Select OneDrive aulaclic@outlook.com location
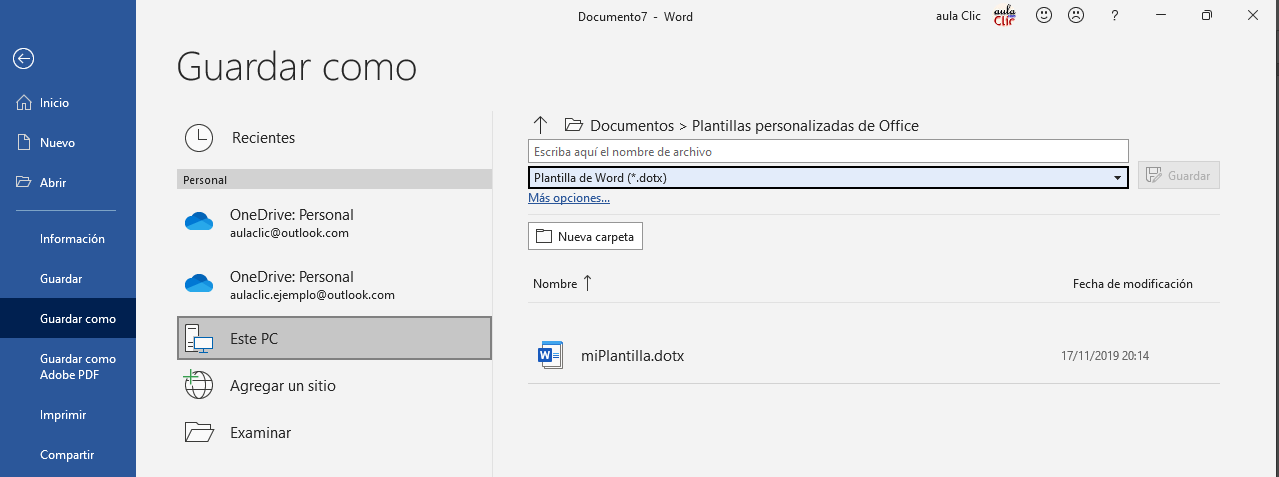This screenshot has height=477, width=1279. pos(290,223)
